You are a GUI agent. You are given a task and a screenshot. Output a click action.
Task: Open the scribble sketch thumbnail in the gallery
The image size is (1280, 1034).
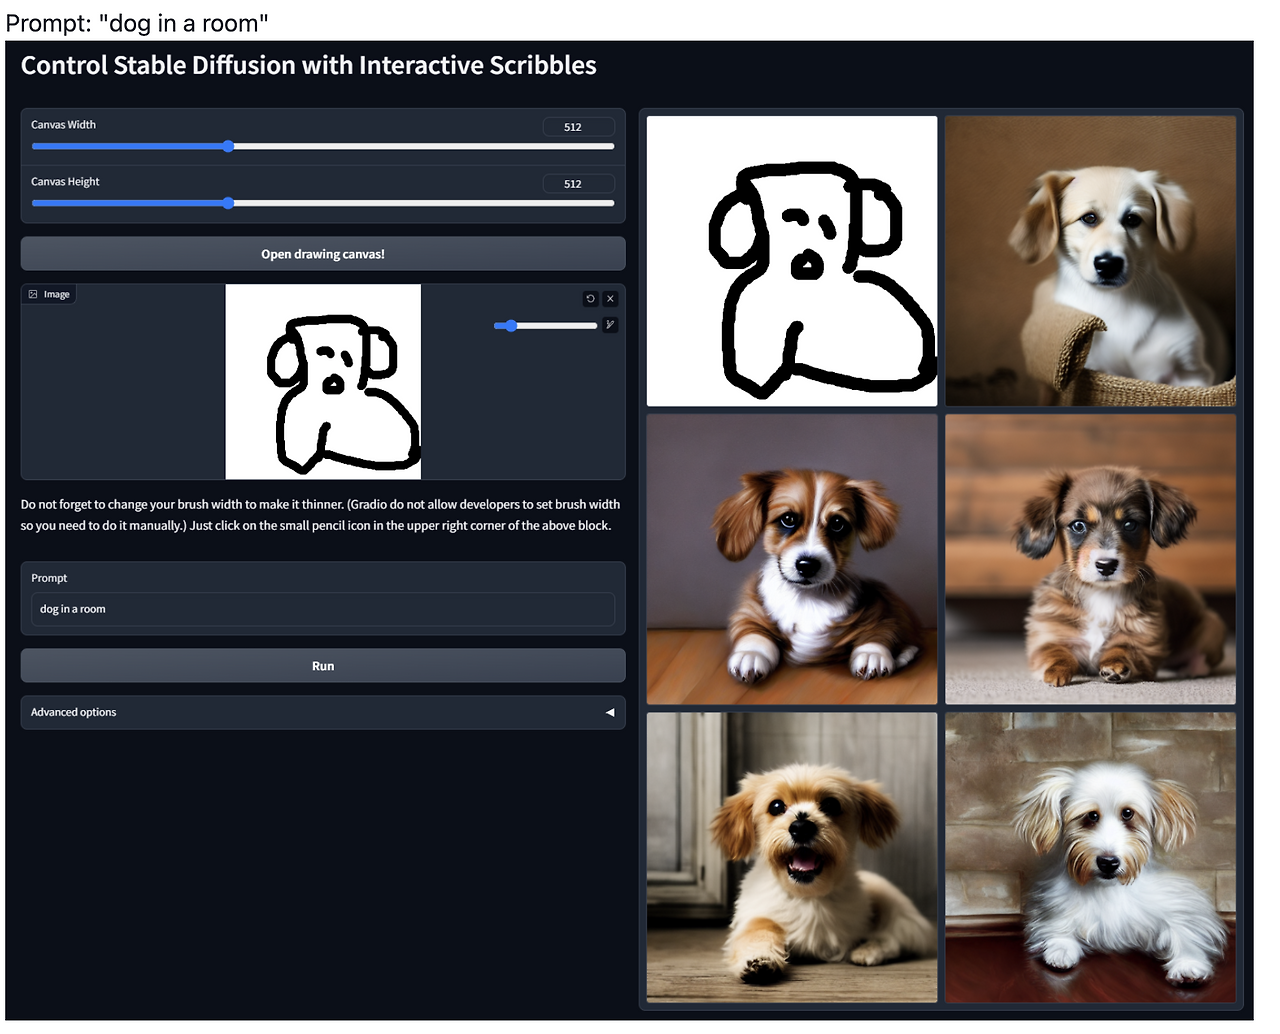coord(792,261)
